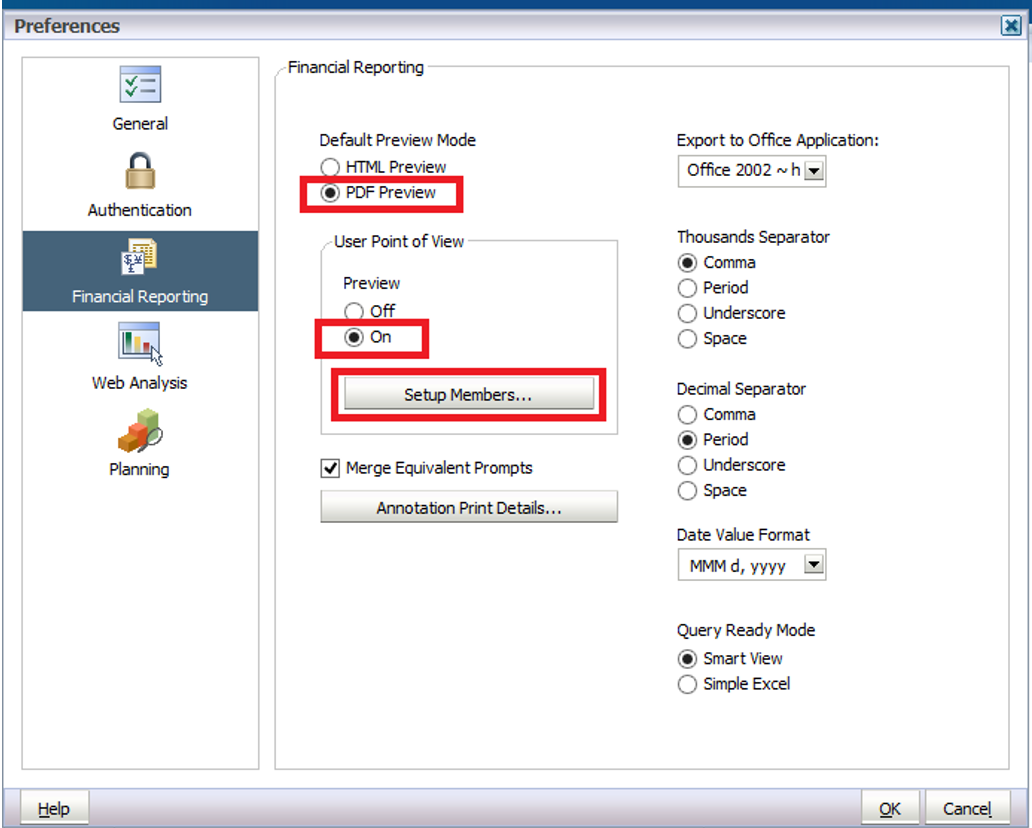1032x828 pixels.
Task: Select the Planning cubes icon
Action: pos(140,430)
